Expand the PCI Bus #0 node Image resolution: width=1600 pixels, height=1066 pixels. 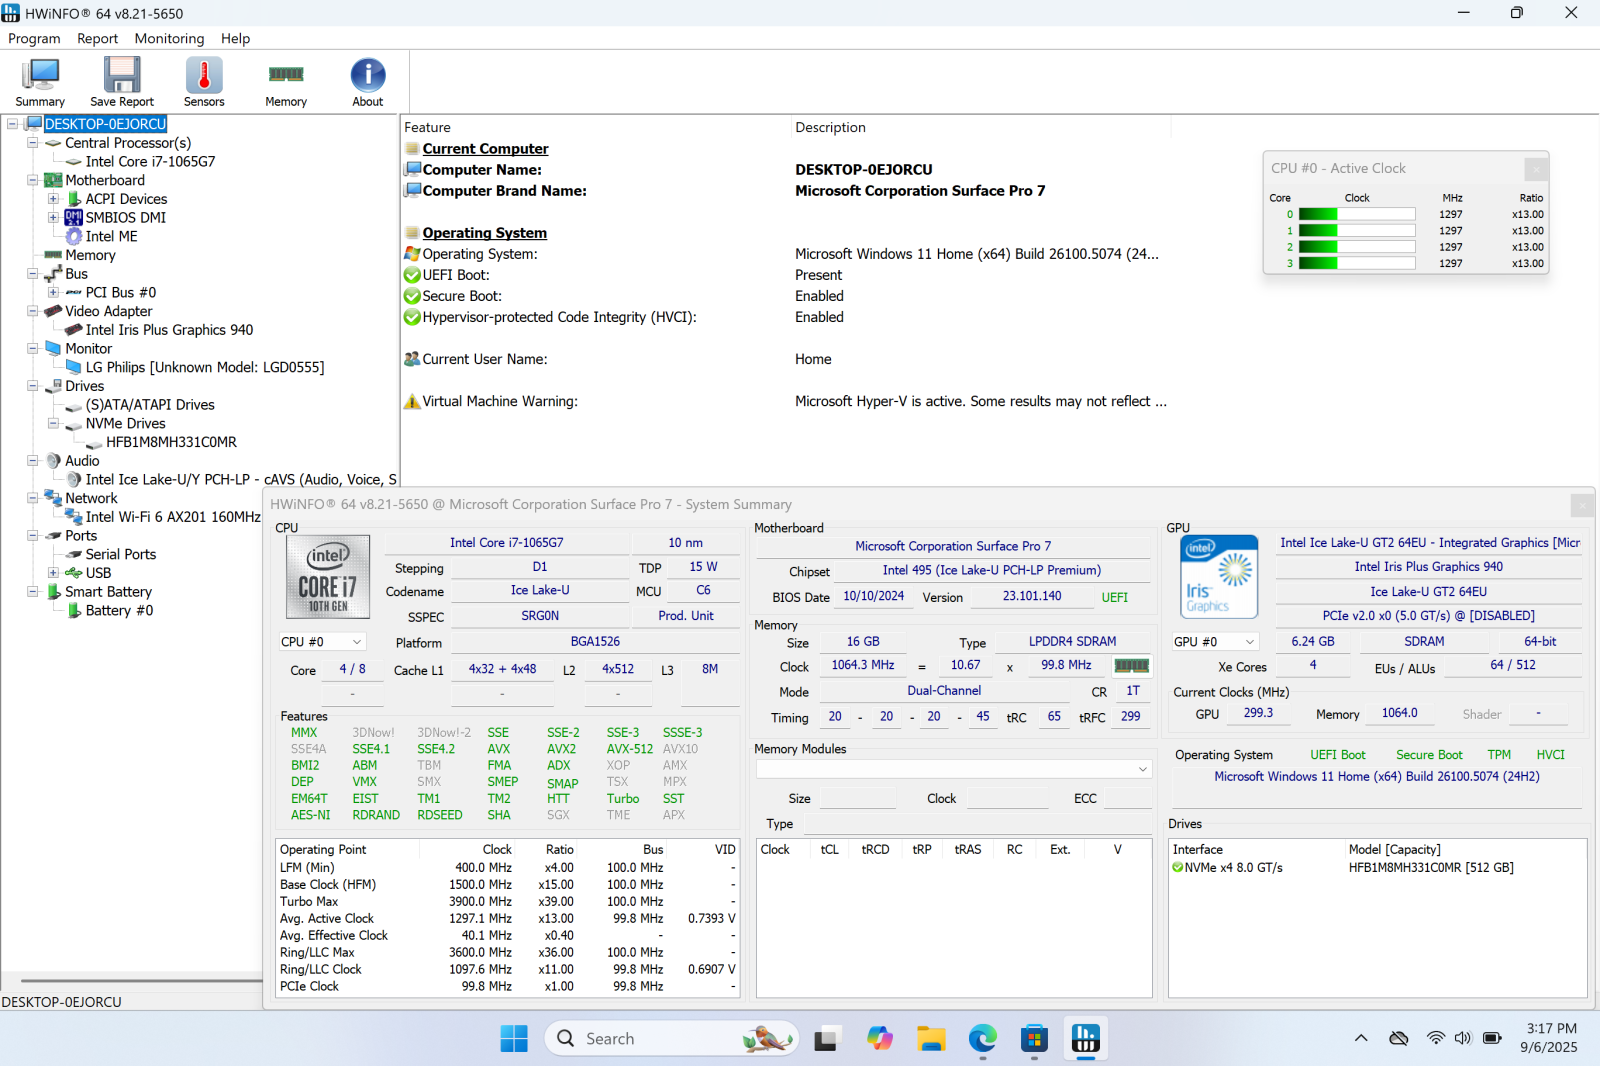point(53,293)
